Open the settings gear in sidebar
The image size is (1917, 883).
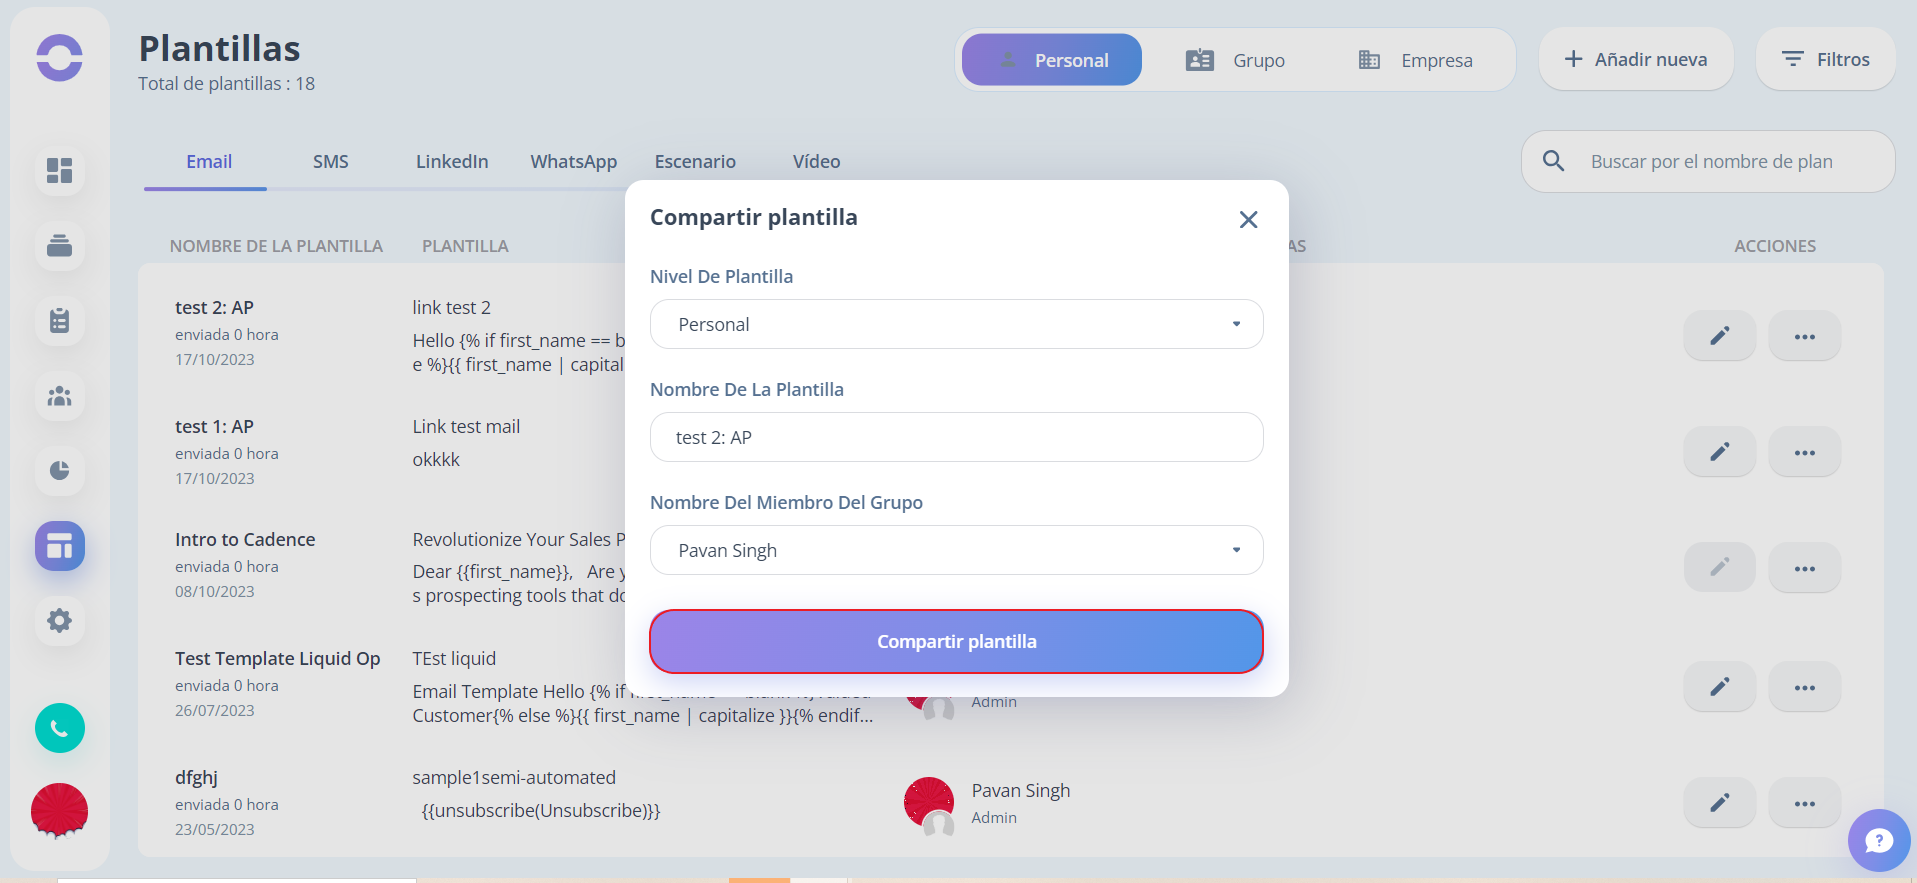60,621
